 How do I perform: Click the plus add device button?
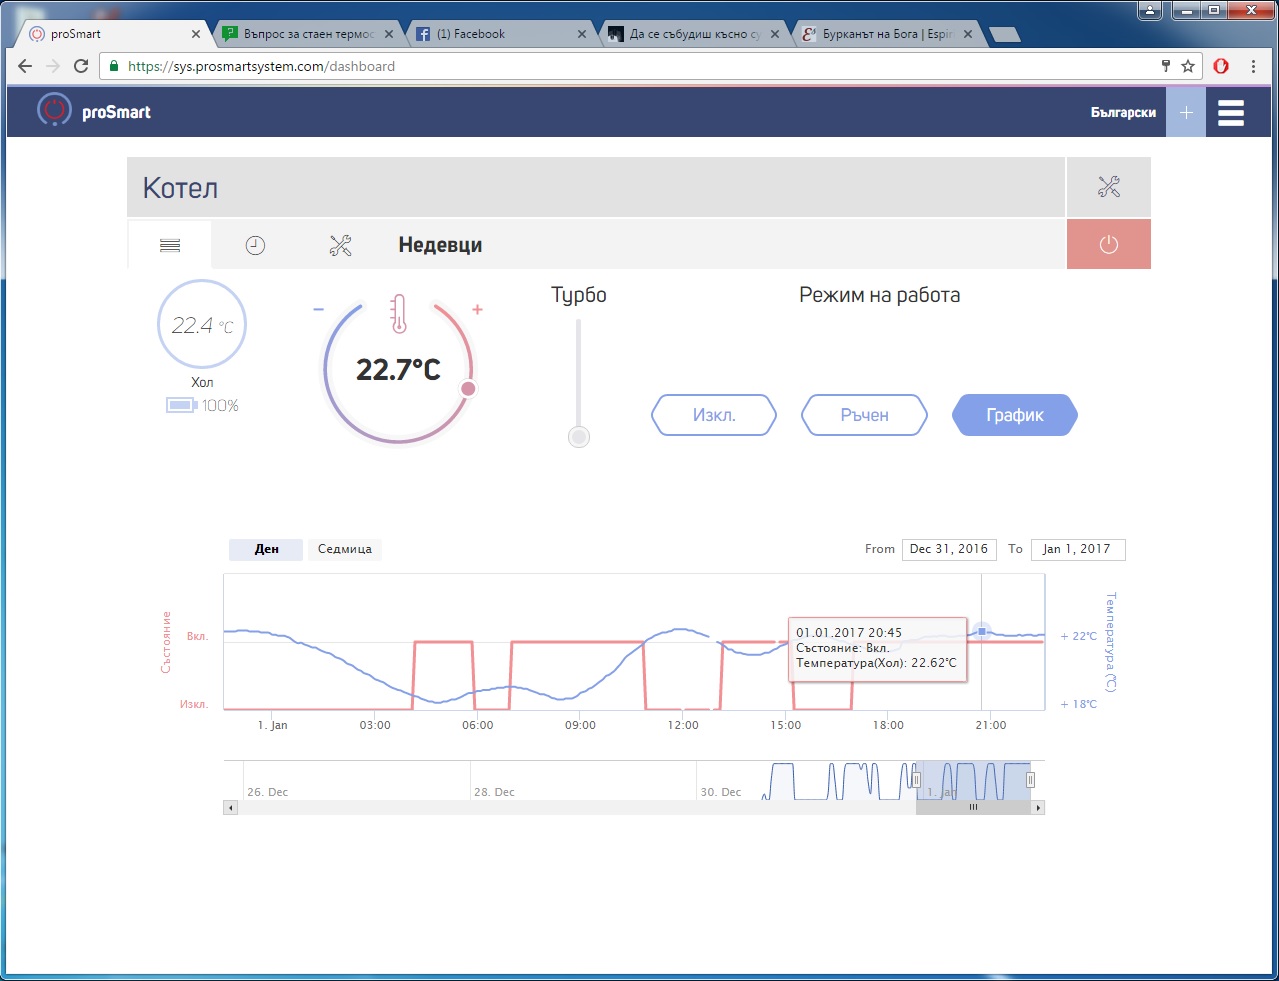click(1186, 113)
